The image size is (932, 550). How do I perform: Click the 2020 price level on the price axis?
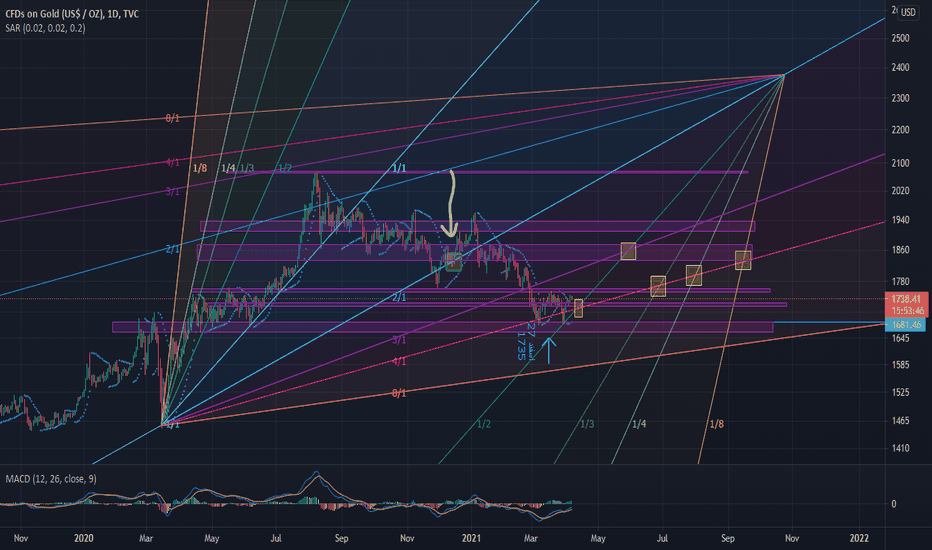point(900,191)
